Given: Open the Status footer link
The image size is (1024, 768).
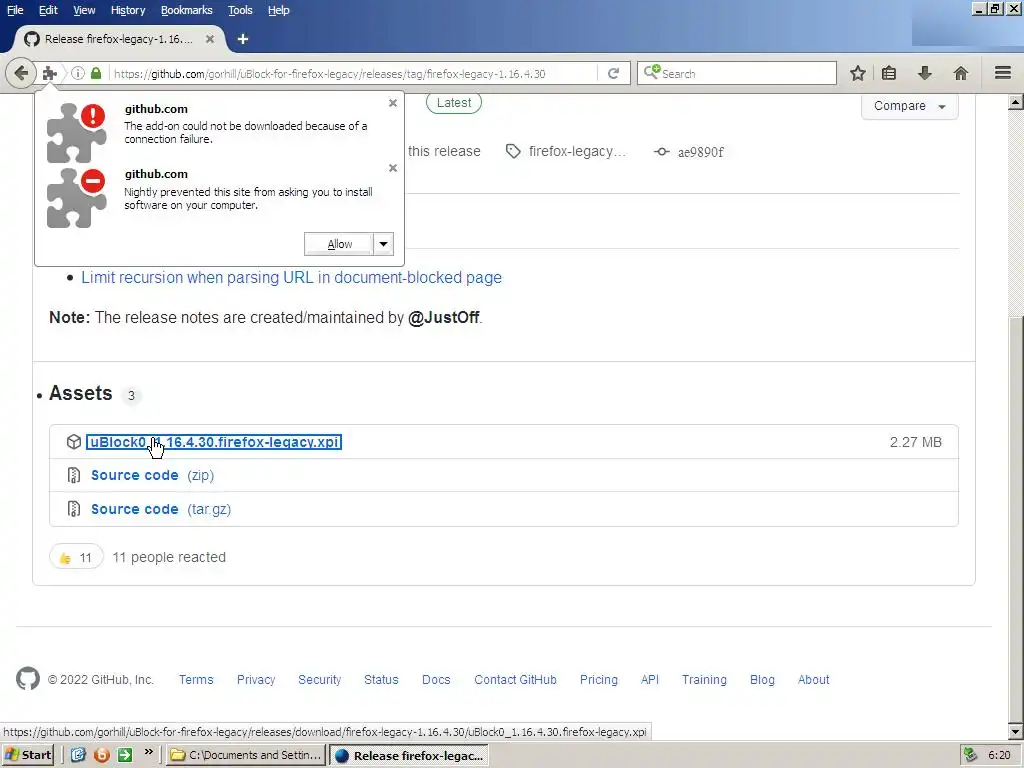Looking at the screenshot, I should coord(381,679).
